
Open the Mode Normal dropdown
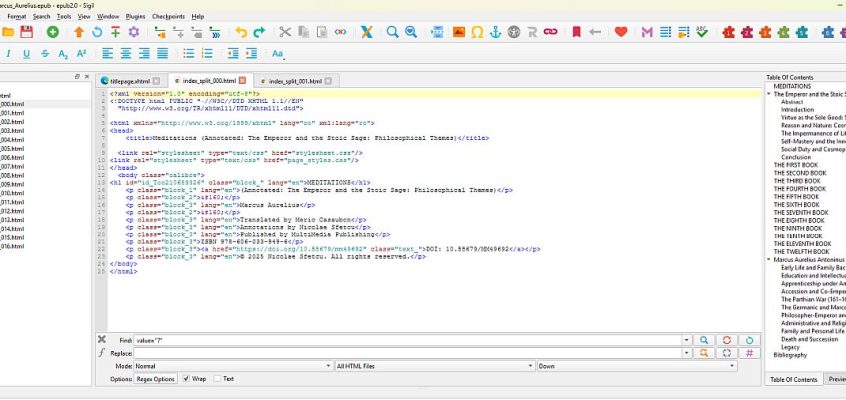(233, 366)
